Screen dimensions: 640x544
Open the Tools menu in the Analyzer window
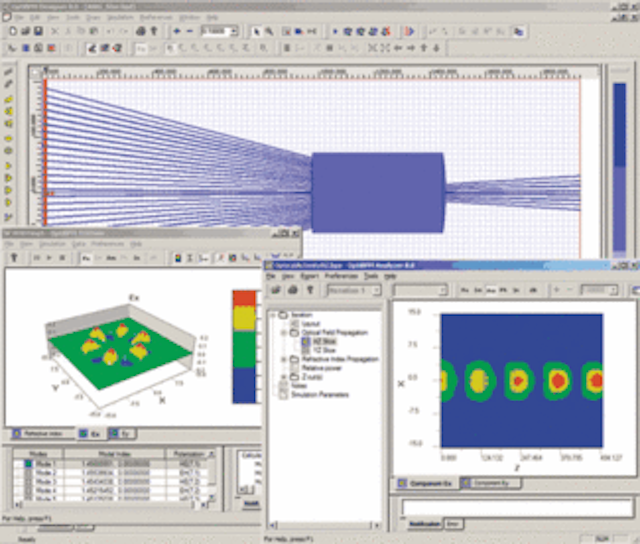click(371, 276)
